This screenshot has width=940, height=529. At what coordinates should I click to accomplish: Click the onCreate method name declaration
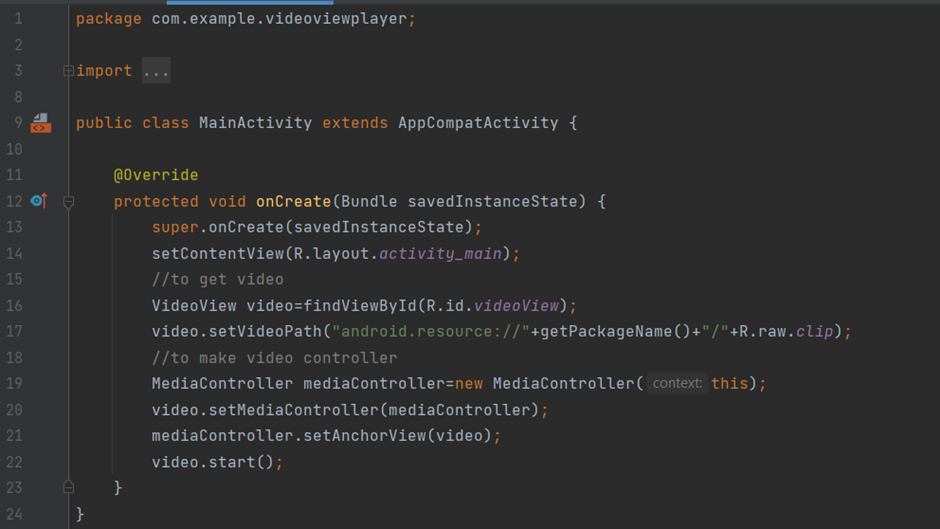click(x=293, y=201)
